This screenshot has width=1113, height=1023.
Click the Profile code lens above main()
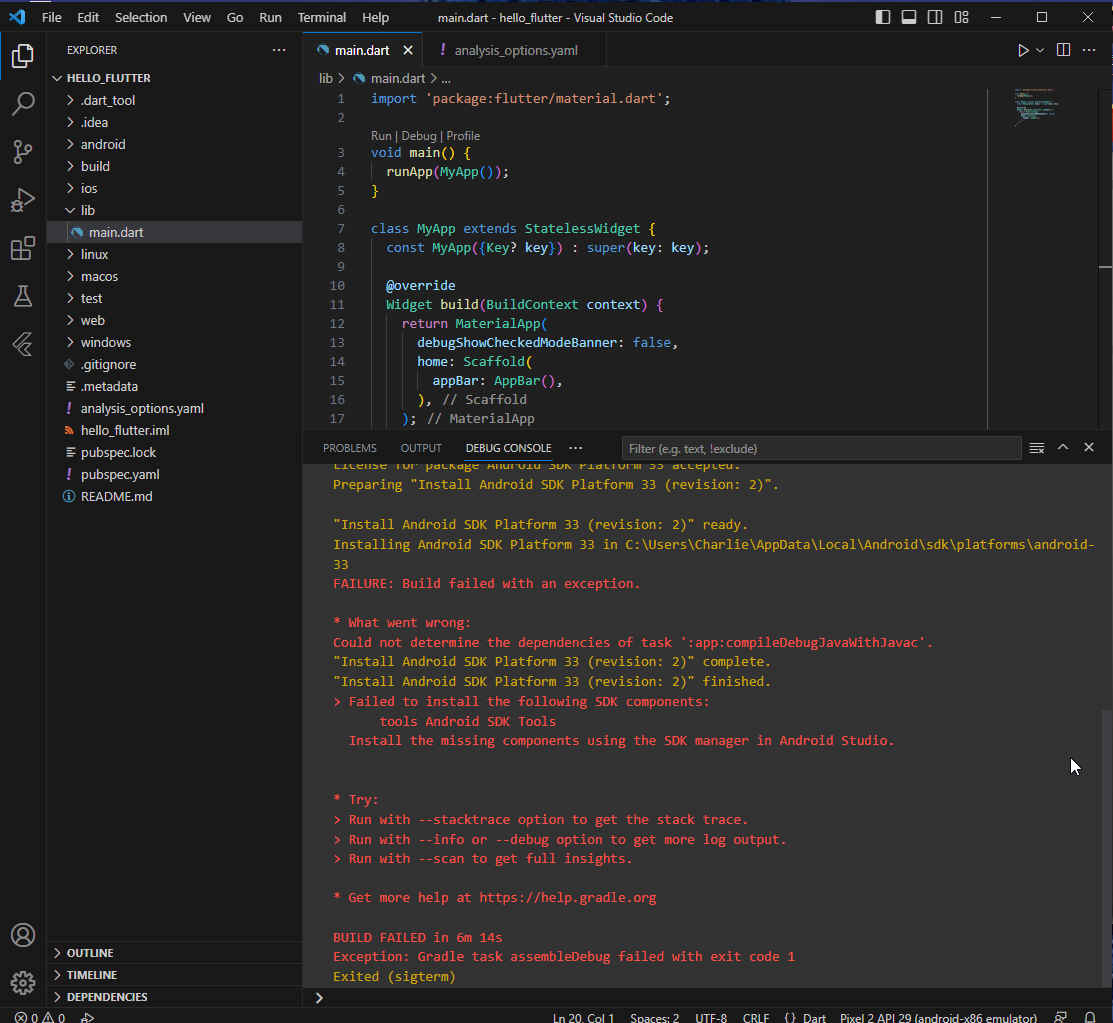[x=463, y=136]
